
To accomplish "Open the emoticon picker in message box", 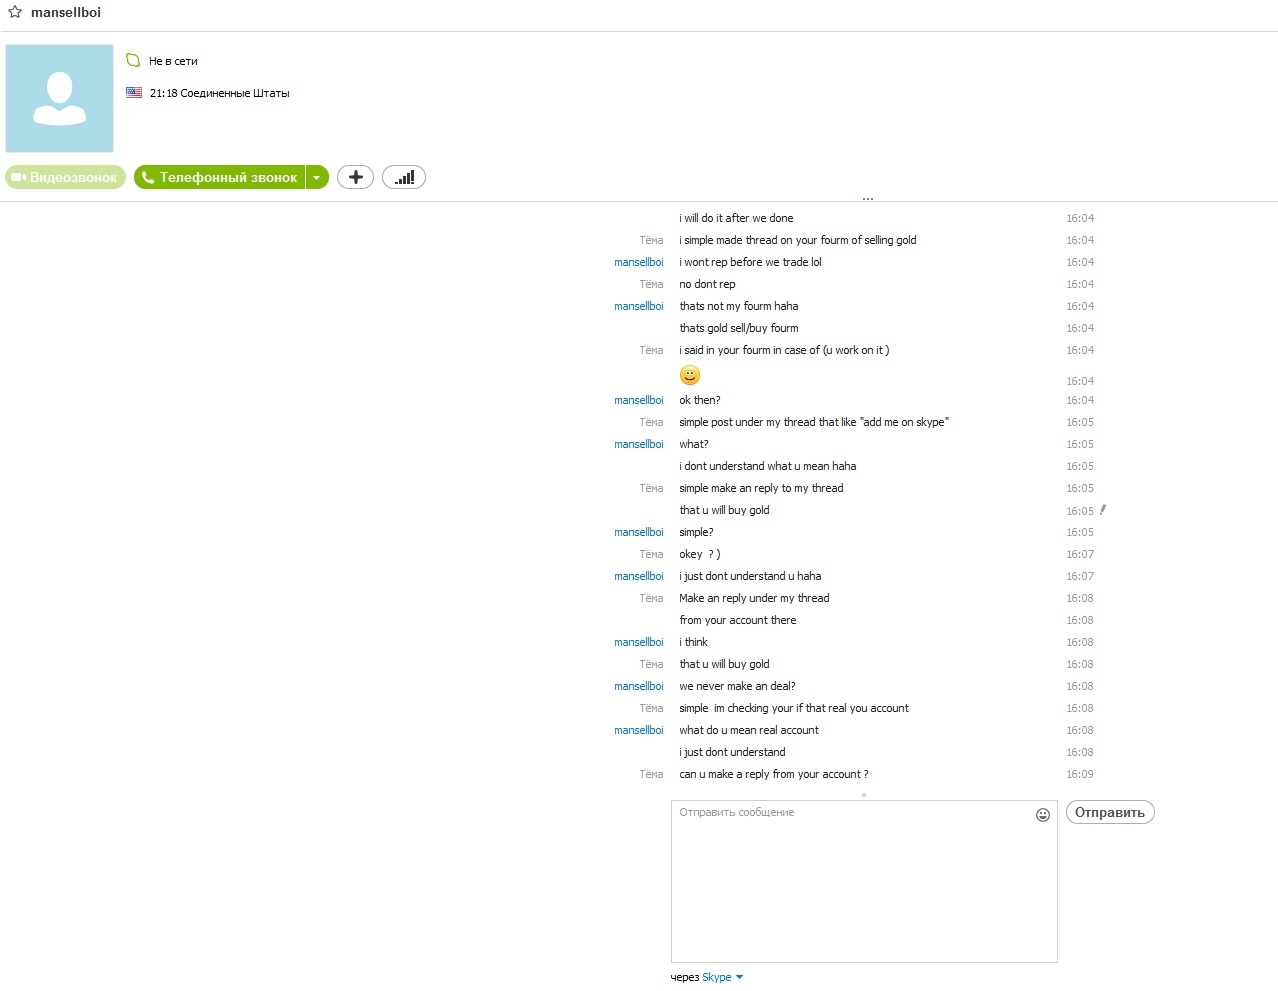I will tap(1043, 815).
